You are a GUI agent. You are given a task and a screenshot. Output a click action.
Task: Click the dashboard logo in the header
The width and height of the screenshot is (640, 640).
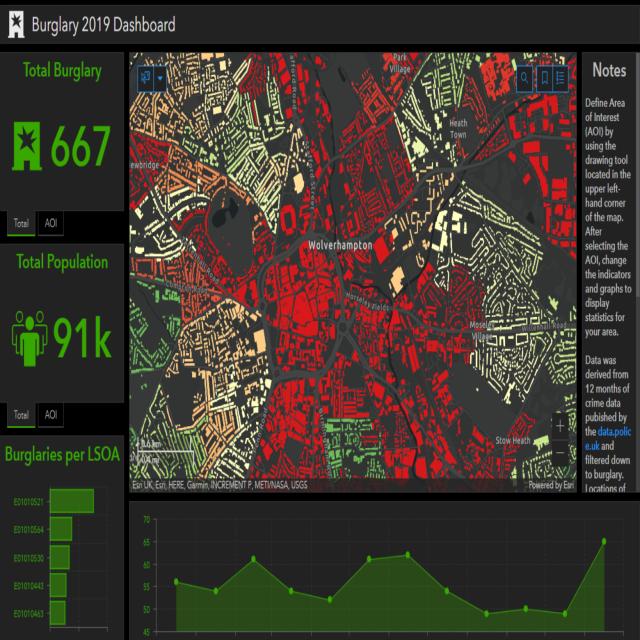coord(15,25)
